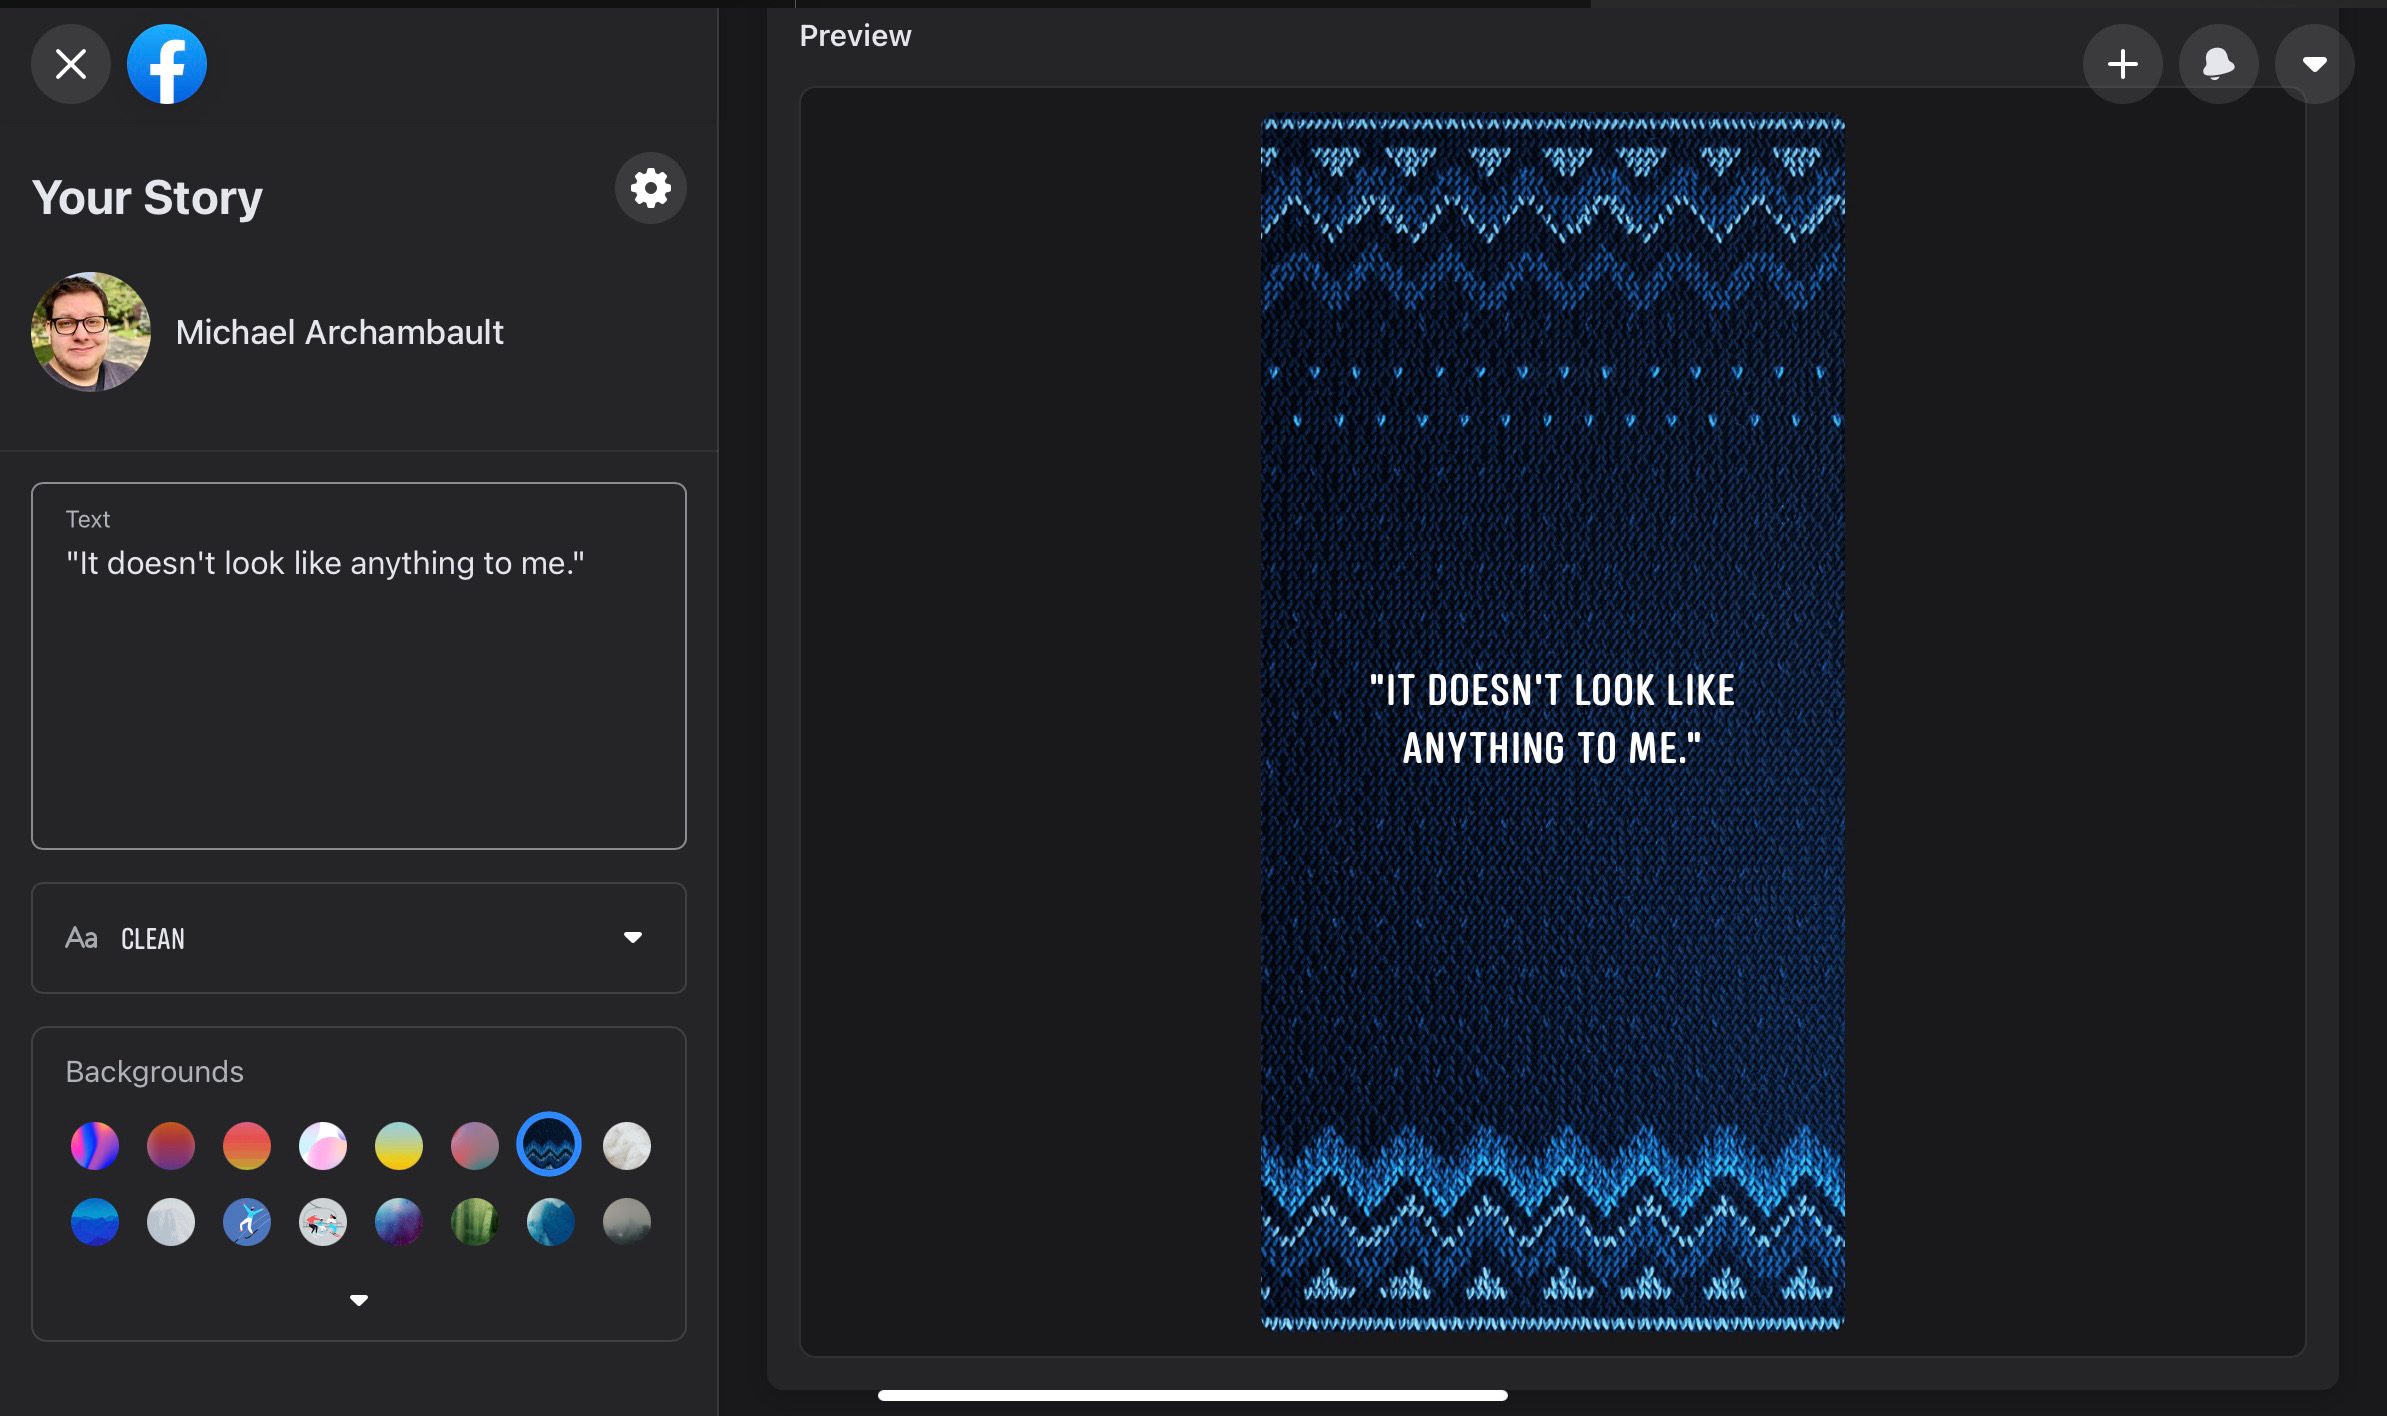Click Michael Archambault name link
Screen dimensions: 2387x1416
pos(339,332)
